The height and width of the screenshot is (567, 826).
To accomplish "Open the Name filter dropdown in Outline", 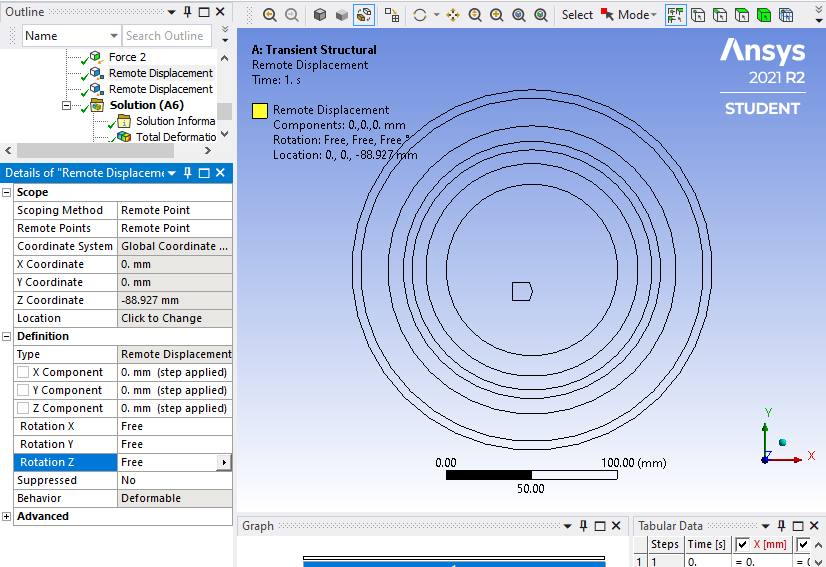I will tap(112, 36).
